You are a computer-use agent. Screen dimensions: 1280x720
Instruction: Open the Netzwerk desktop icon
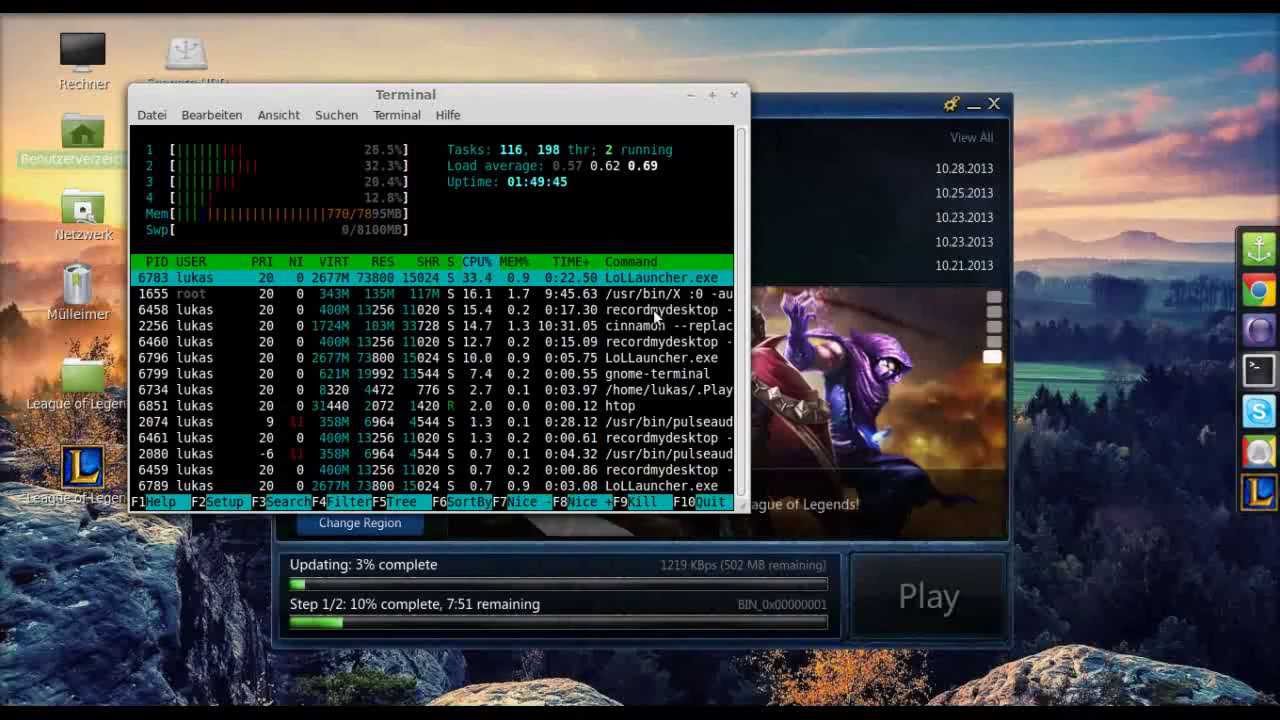point(82,207)
